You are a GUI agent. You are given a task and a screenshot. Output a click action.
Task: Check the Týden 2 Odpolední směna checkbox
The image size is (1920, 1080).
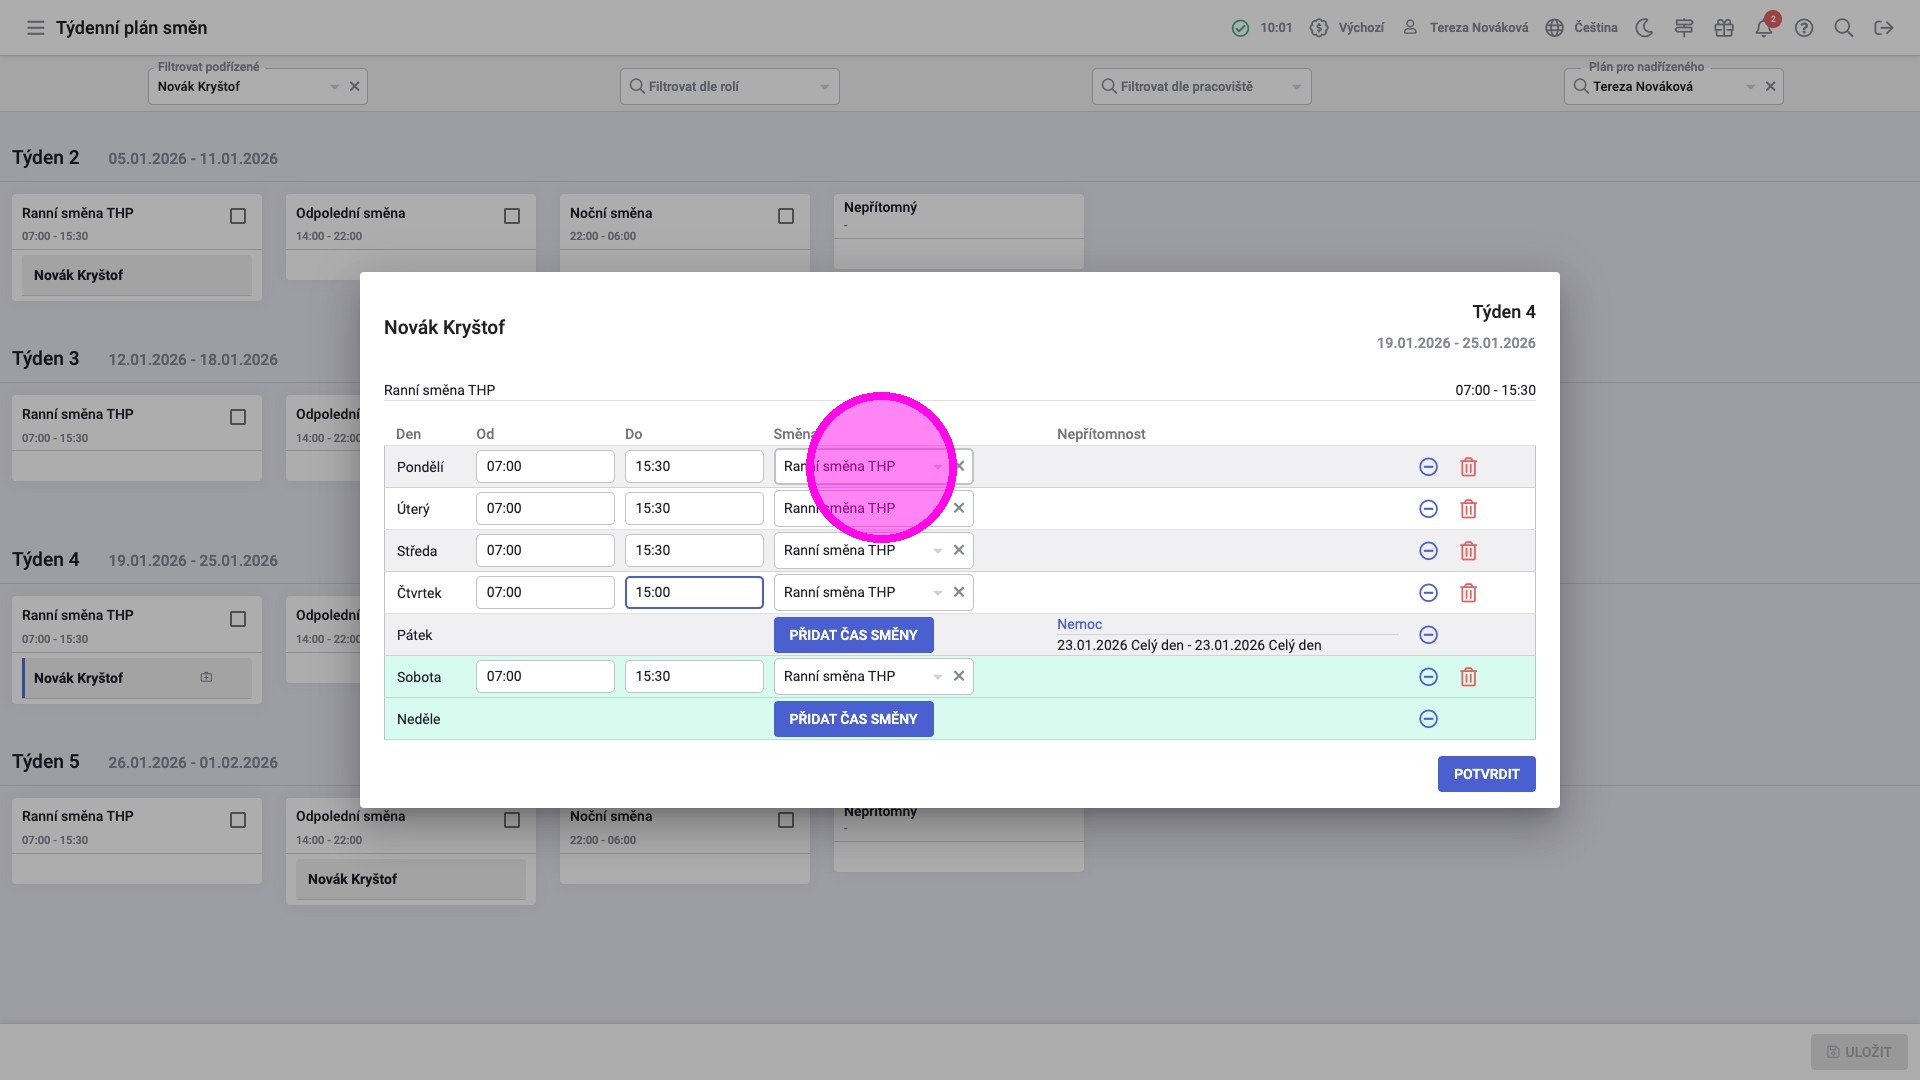[512, 216]
